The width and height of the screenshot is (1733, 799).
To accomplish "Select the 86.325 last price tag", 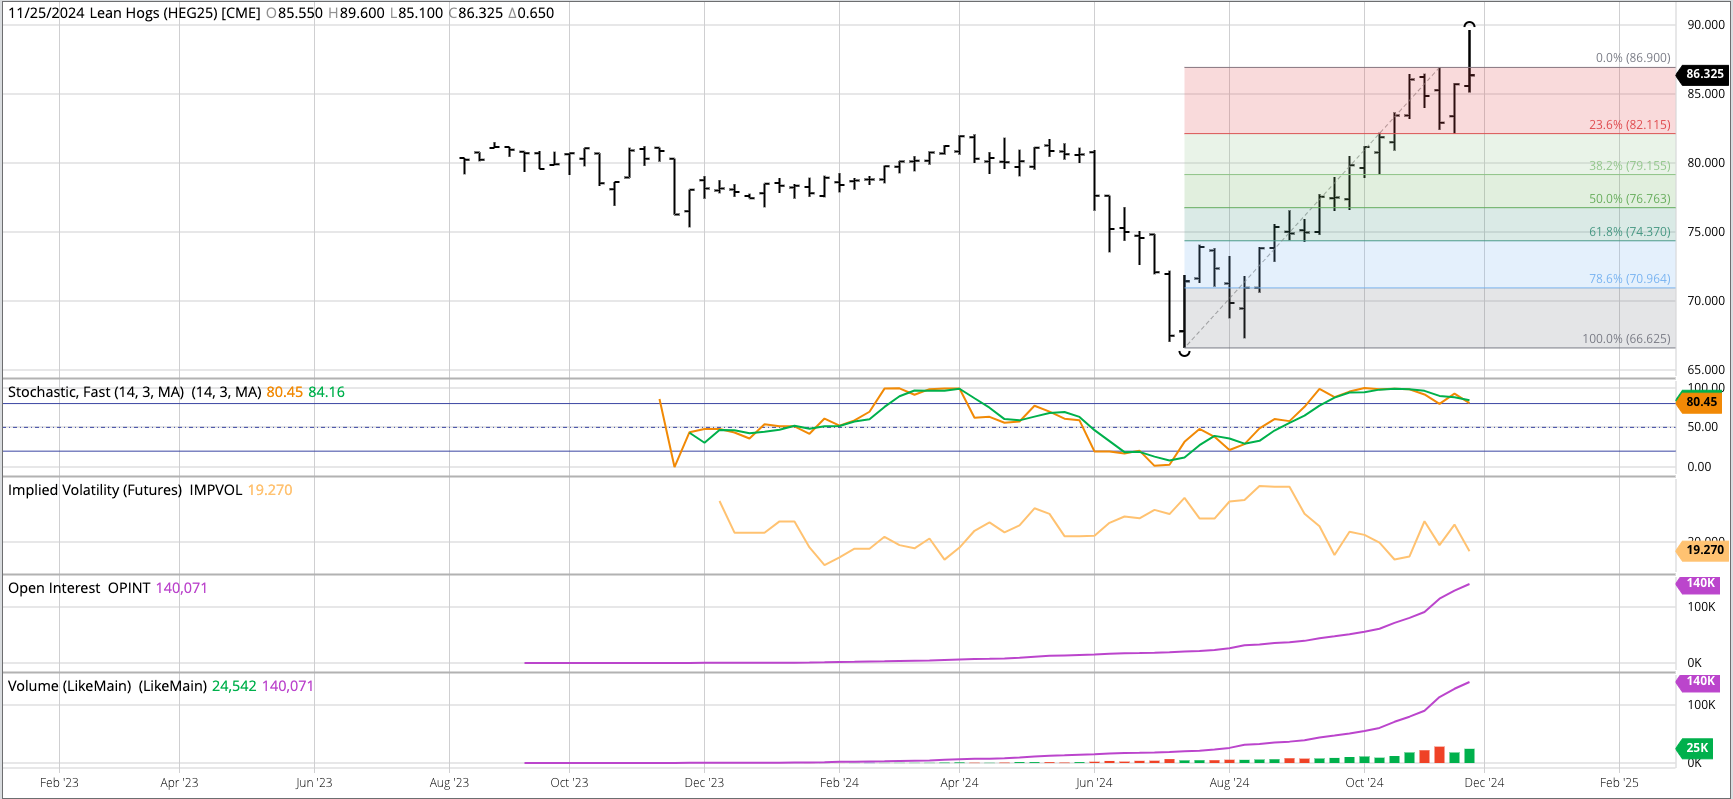I will 1703,74.
